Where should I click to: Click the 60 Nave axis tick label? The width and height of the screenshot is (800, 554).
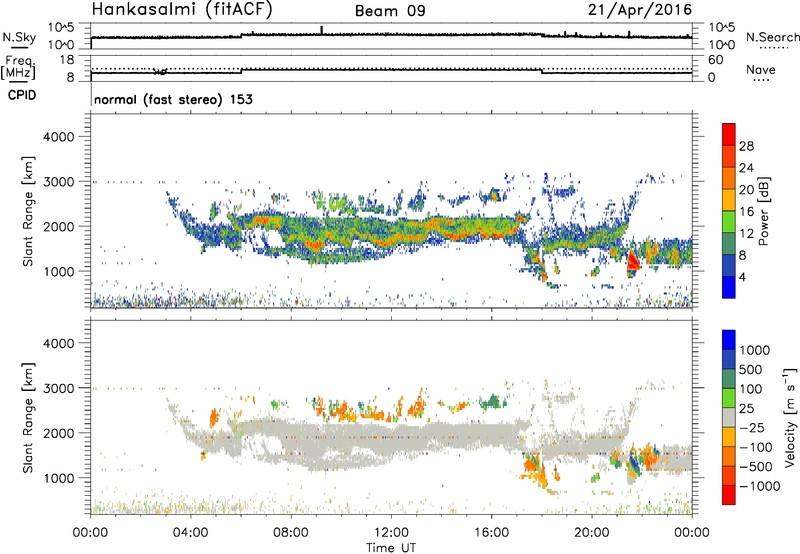715,60
